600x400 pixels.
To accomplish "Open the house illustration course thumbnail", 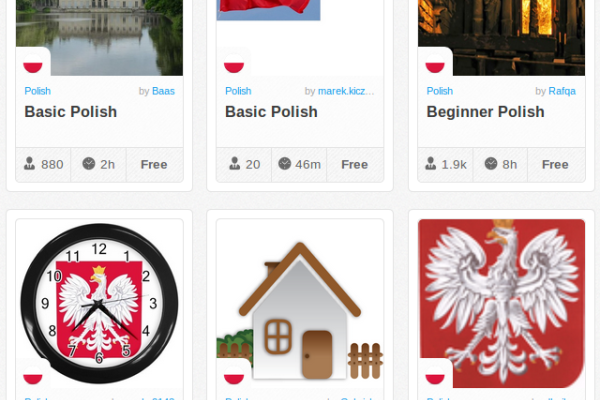I will tap(300, 304).
